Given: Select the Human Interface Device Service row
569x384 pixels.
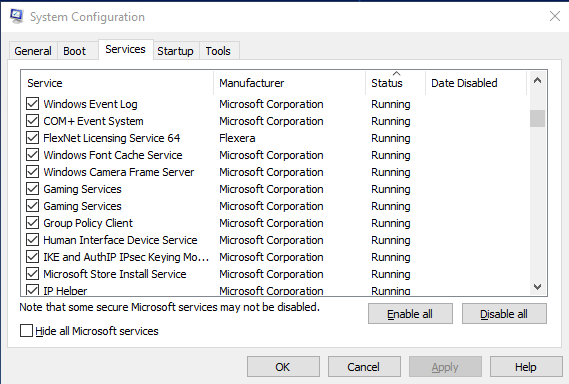Looking at the screenshot, I should [x=276, y=240].
